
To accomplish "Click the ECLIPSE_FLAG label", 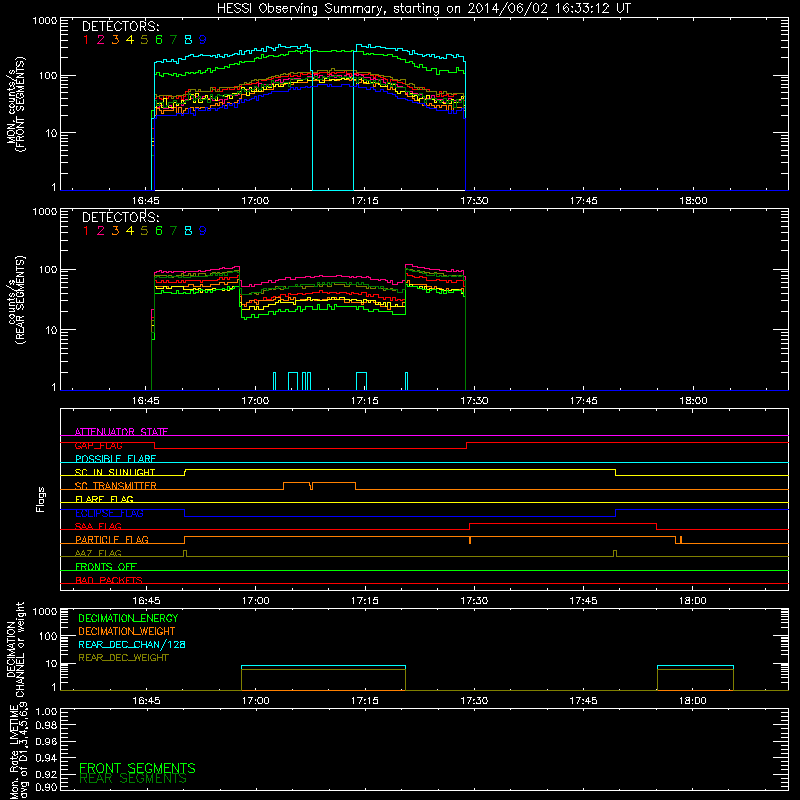I will [x=109, y=513].
